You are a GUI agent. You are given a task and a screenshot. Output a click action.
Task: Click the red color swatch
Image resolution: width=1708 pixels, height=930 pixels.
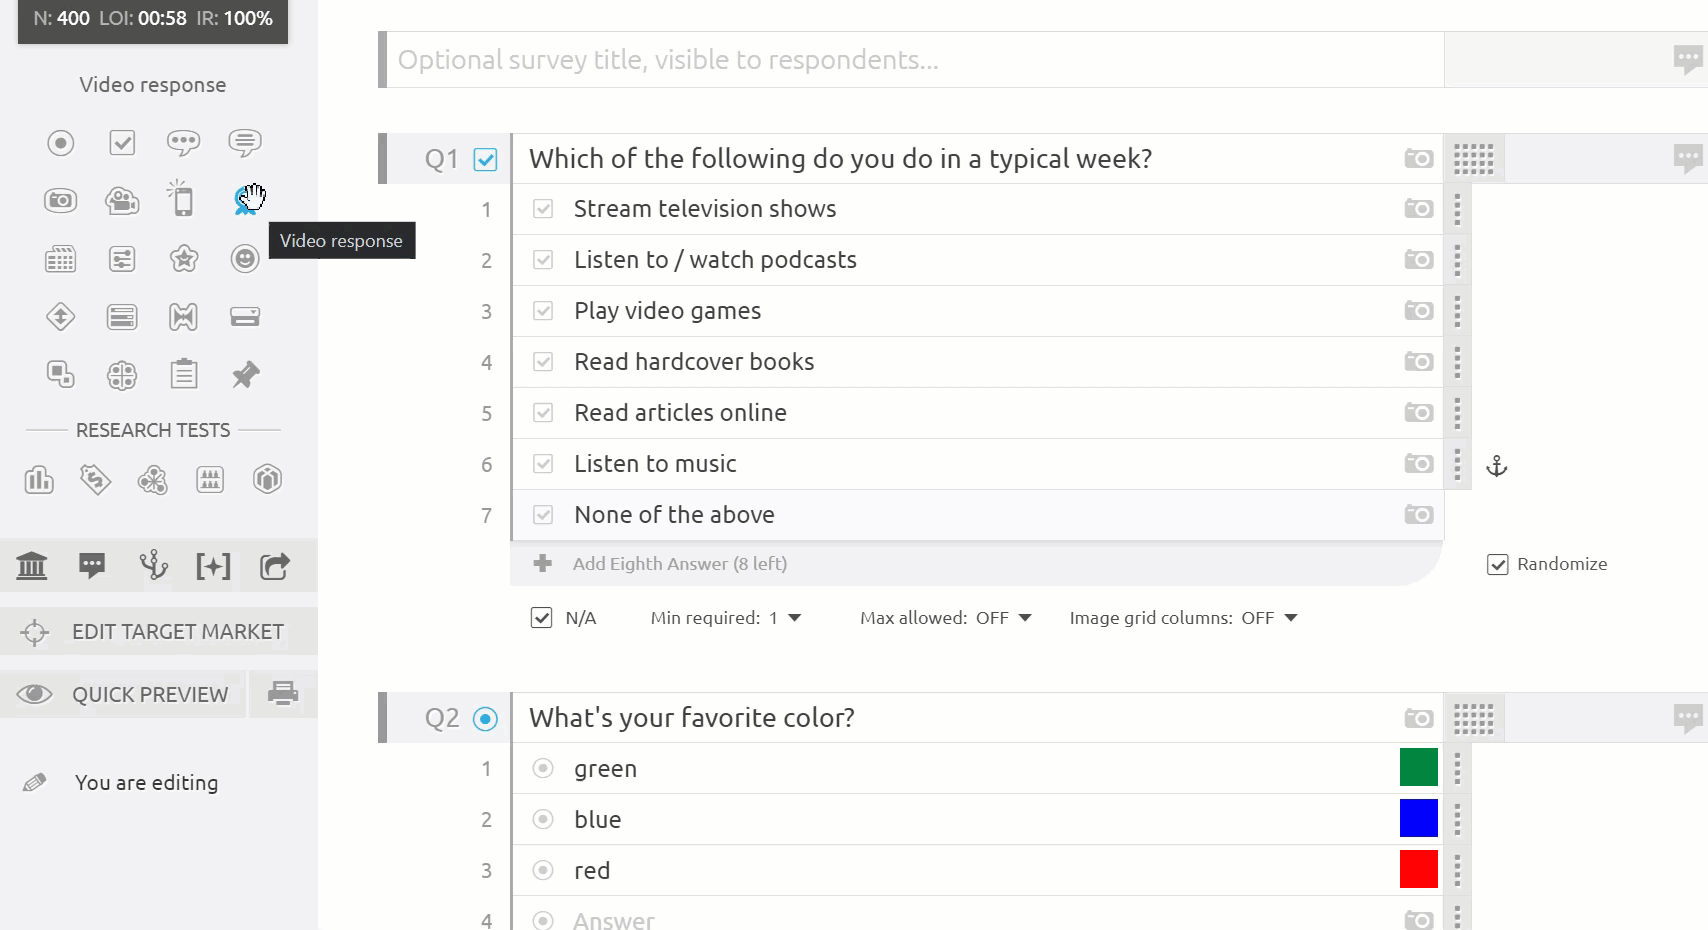pyautogui.click(x=1418, y=869)
